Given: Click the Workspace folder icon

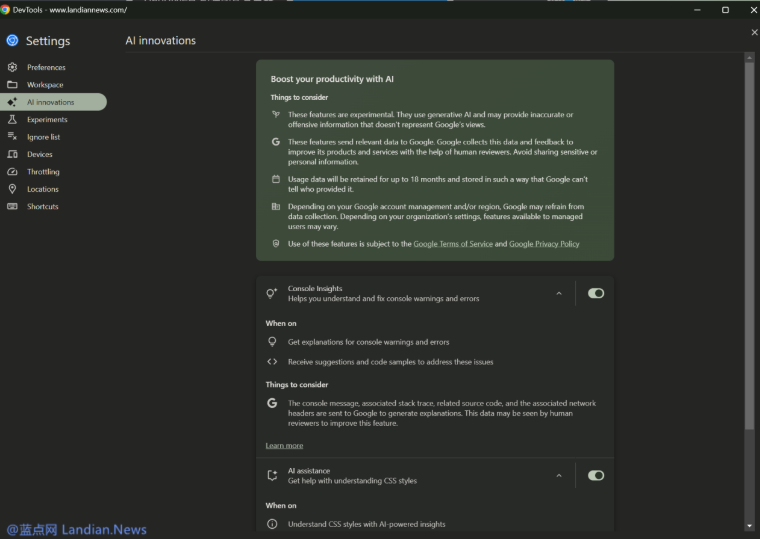Looking at the screenshot, I should pos(12,85).
